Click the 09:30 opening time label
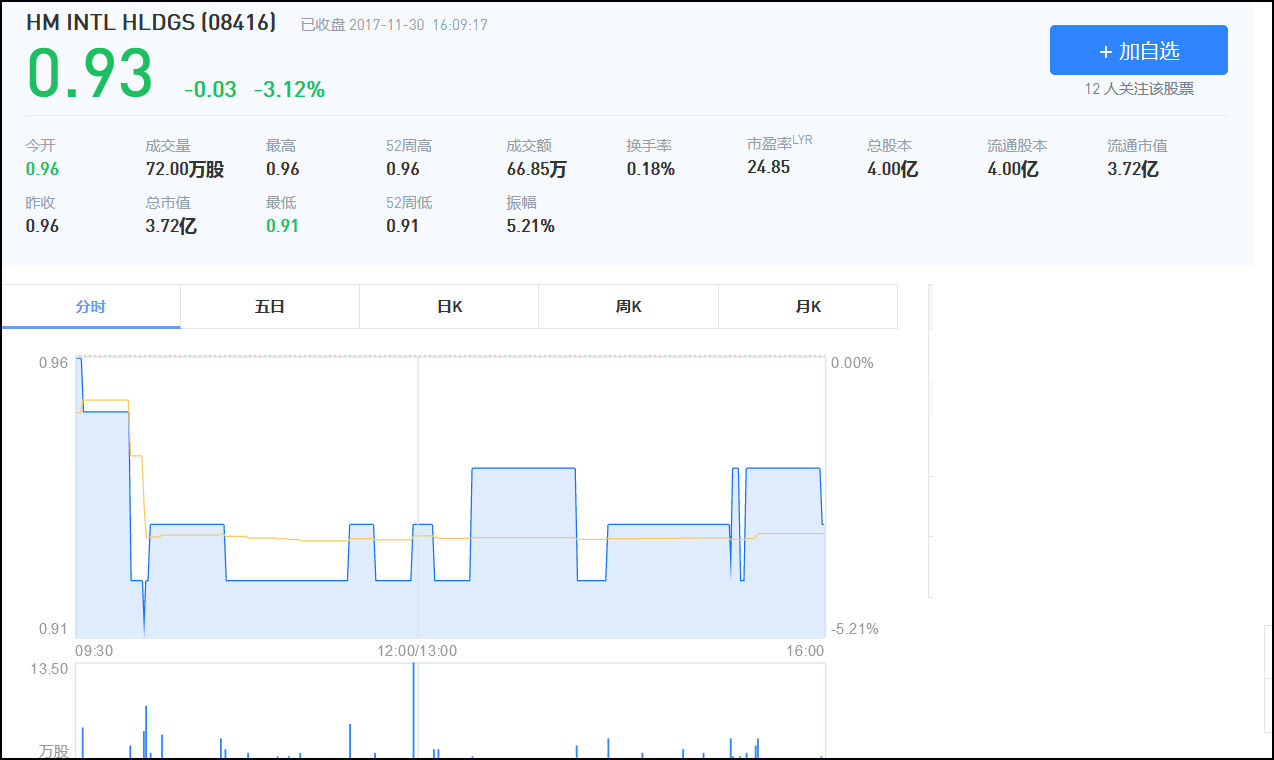The width and height of the screenshot is (1274, 760). click(x=94, y=651)
